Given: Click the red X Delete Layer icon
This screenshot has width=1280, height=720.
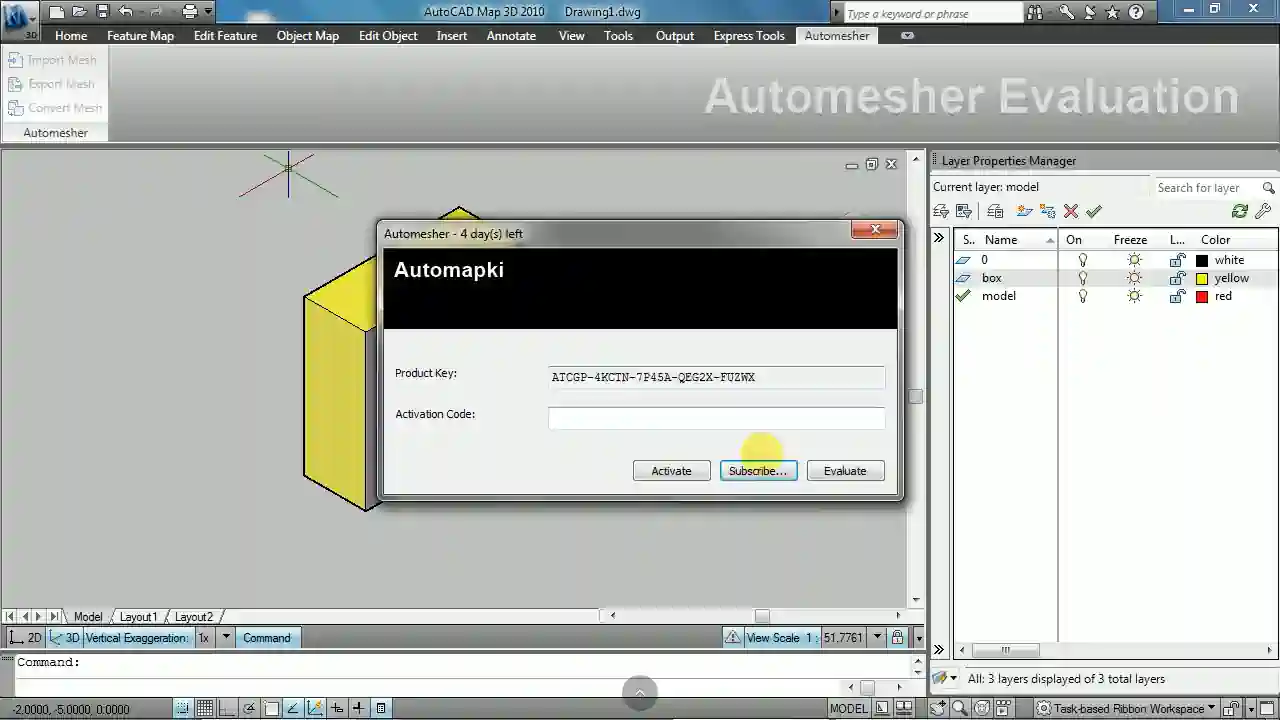Looking at the screenshot, I should click(x=1071, y=211).
